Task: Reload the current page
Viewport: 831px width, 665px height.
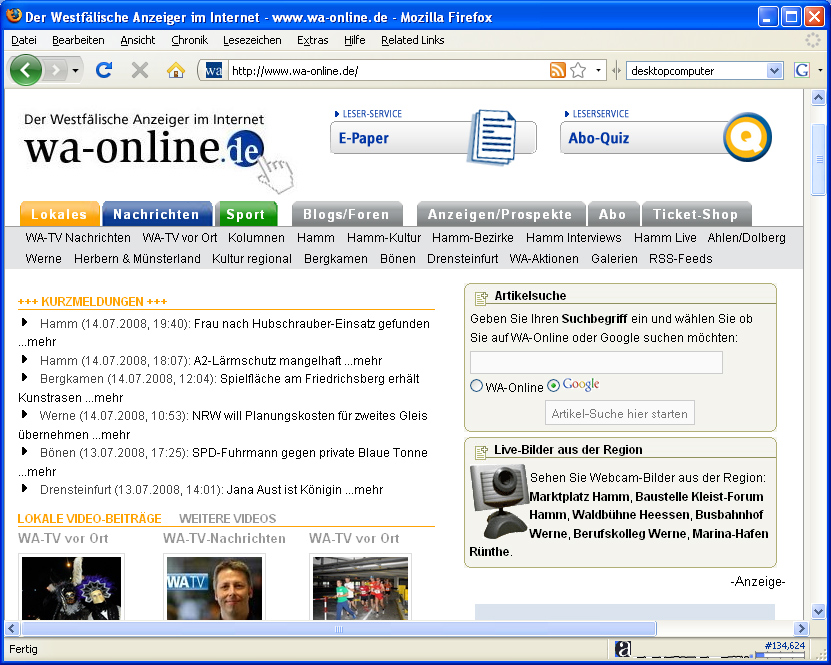Action: (x=104, y=70)
